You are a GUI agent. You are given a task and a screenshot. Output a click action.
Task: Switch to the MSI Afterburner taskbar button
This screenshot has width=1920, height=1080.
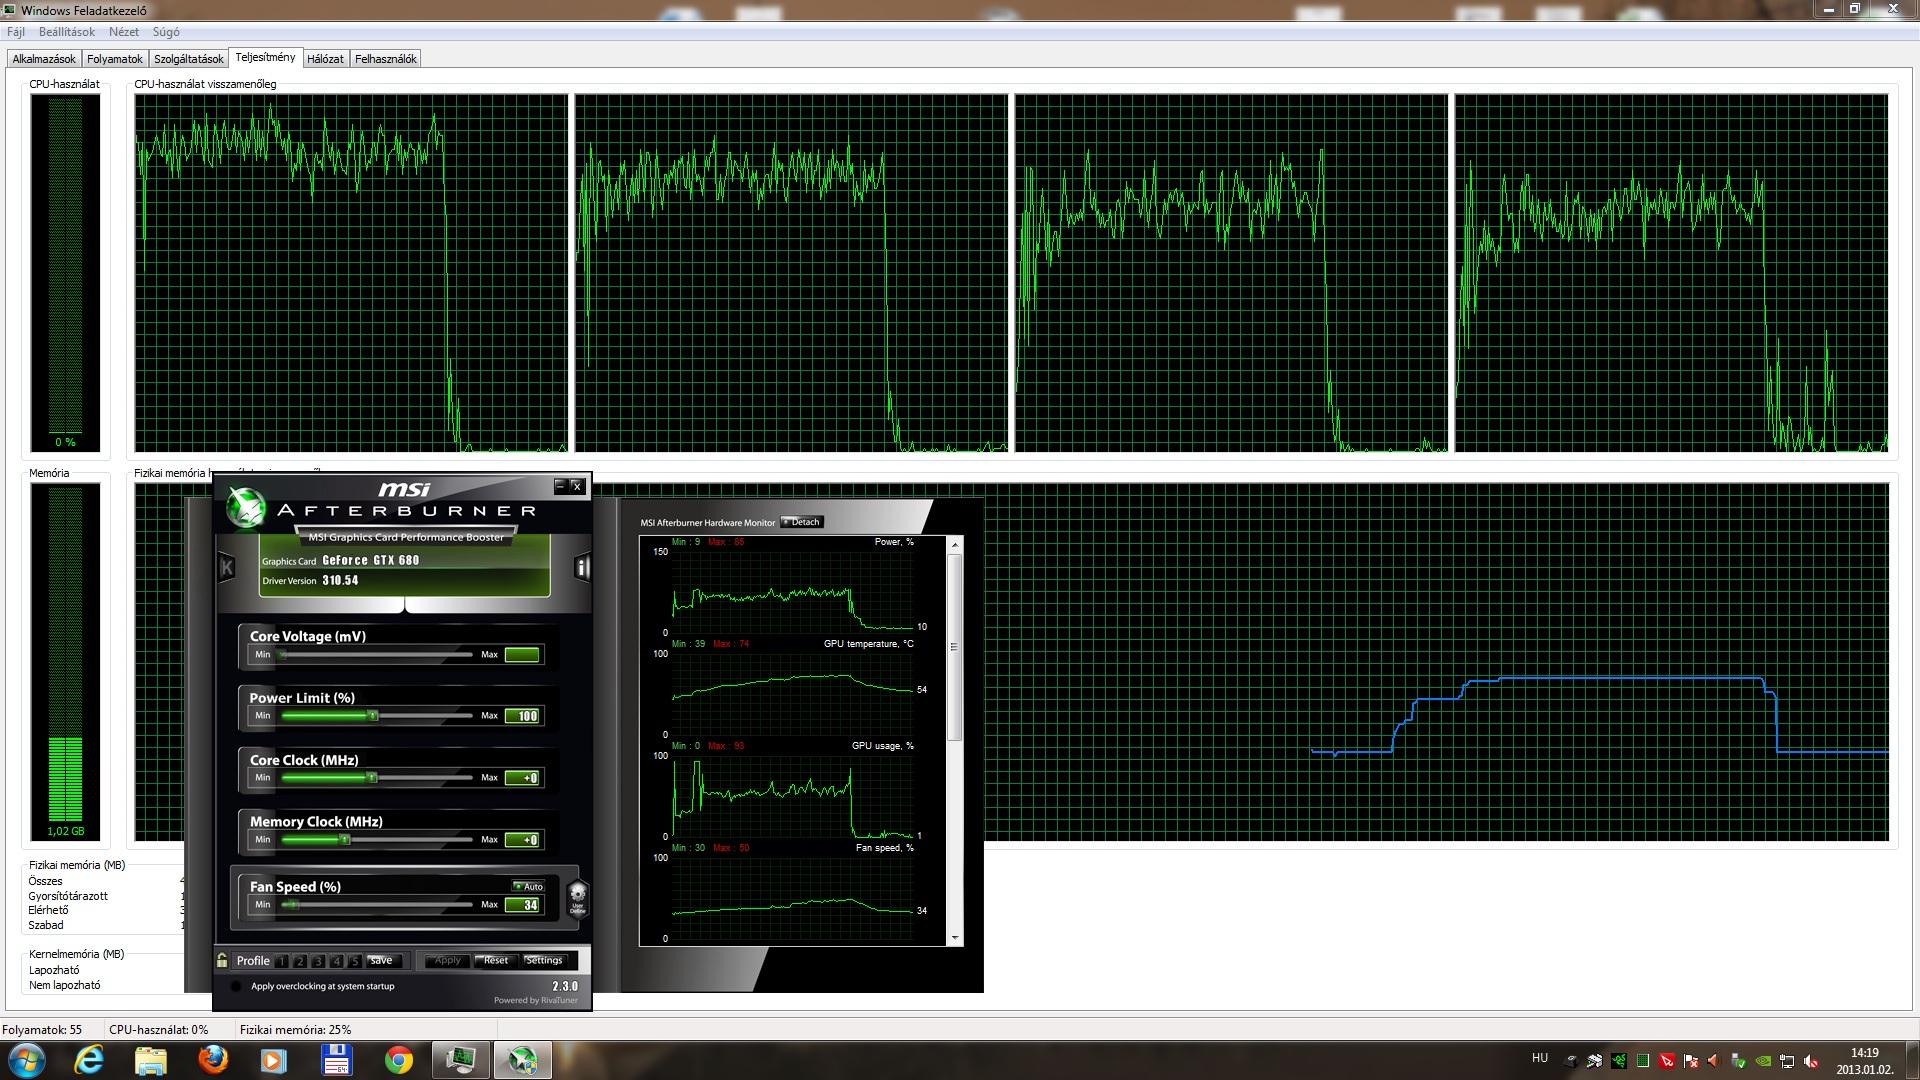(x=522, y=1059)
